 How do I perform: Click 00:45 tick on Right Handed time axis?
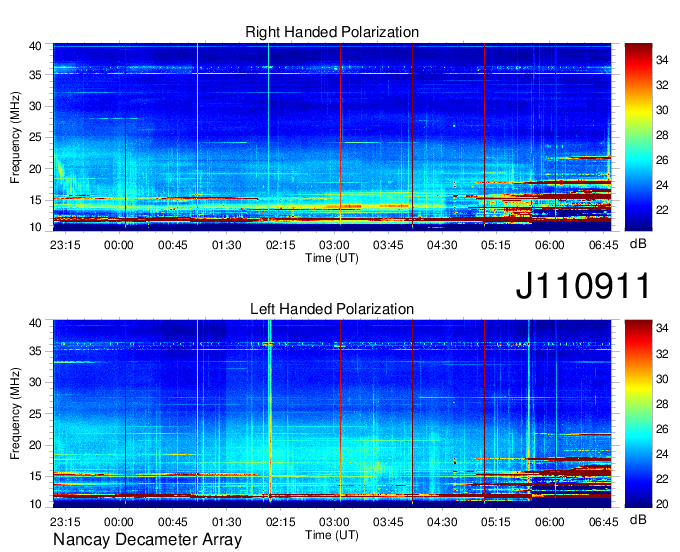[173, 245]
